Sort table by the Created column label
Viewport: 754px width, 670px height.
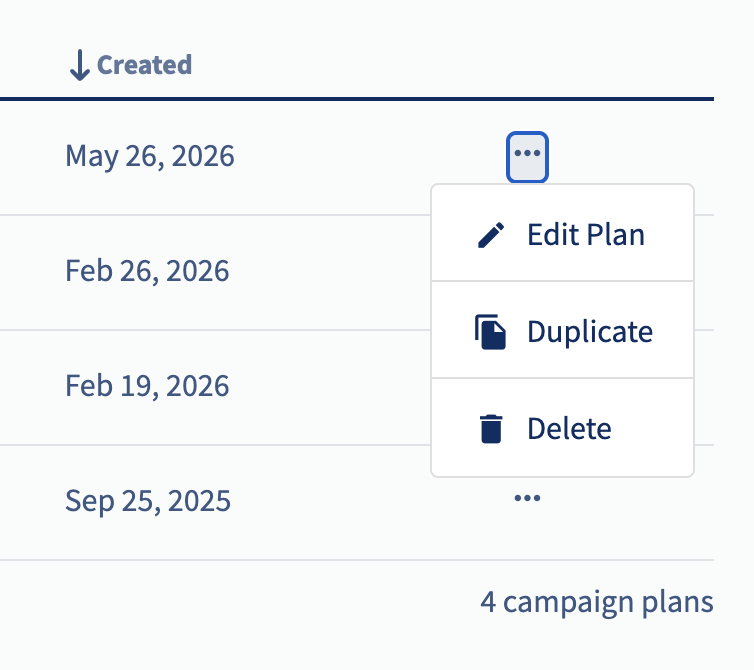tap(144, 65)
